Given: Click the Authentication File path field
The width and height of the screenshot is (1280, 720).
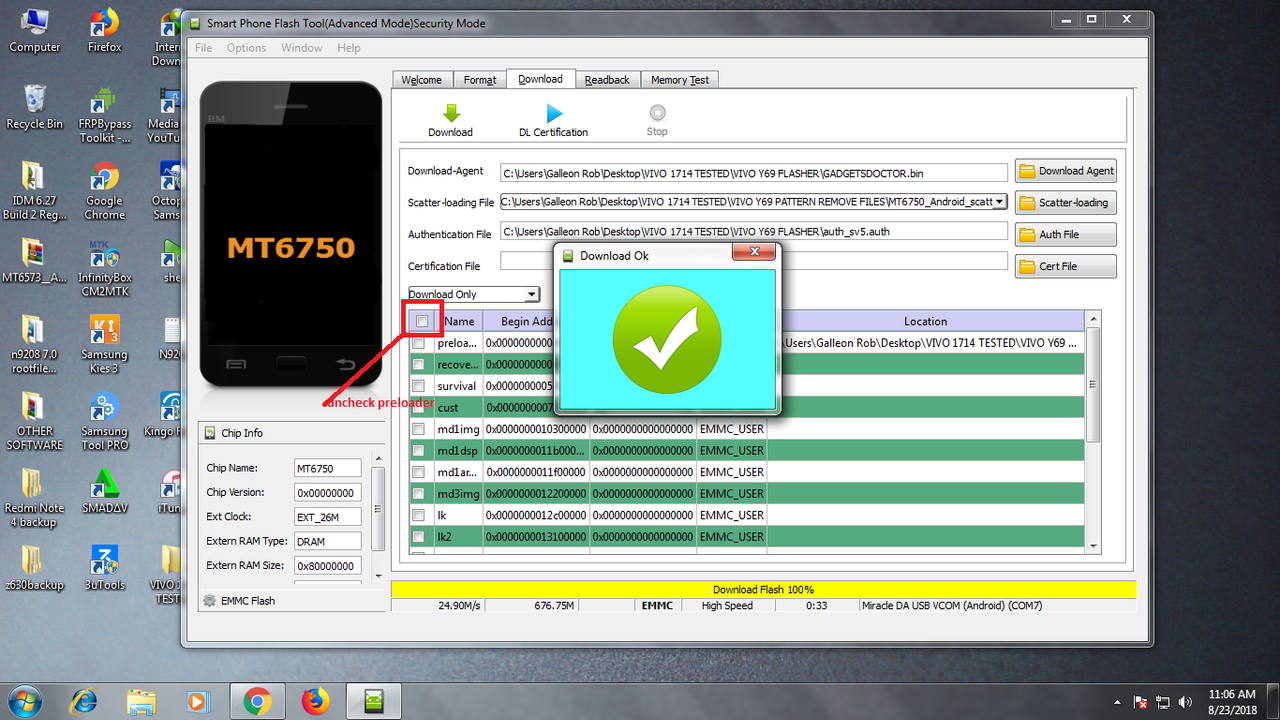Looking at the screenshot, I should click(x=754, y=232).
